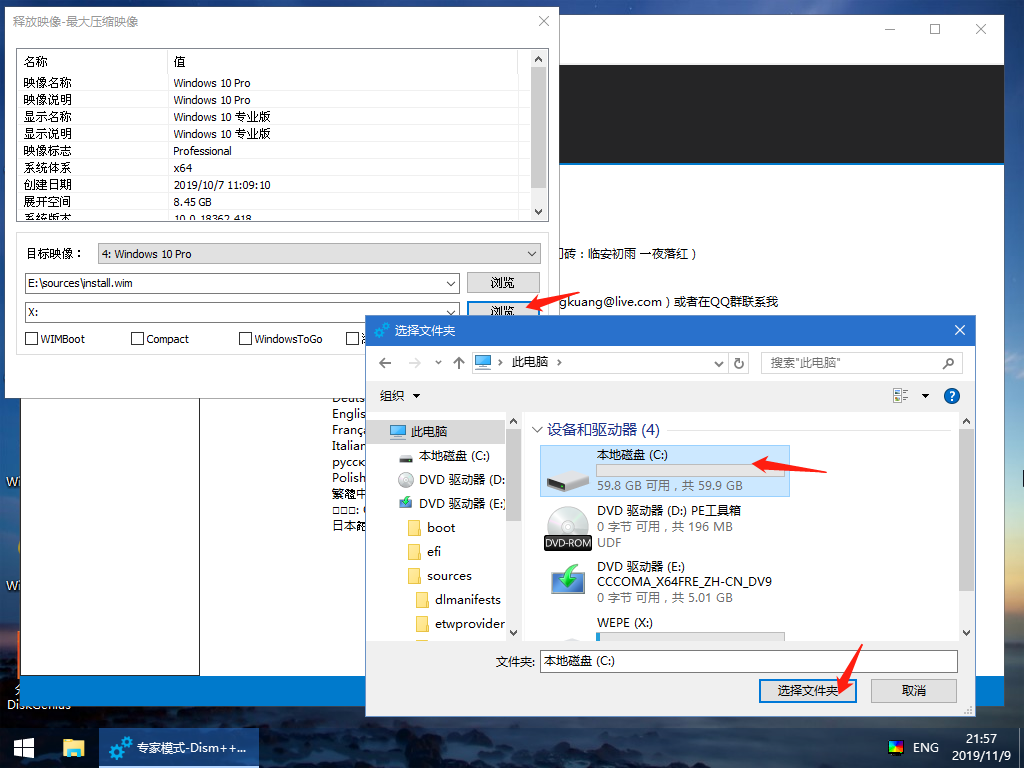This screenshot has width=1024, height=768.
Task: Refresh the folder picker location
Action: pyautogui.click(x=739, y=363)
